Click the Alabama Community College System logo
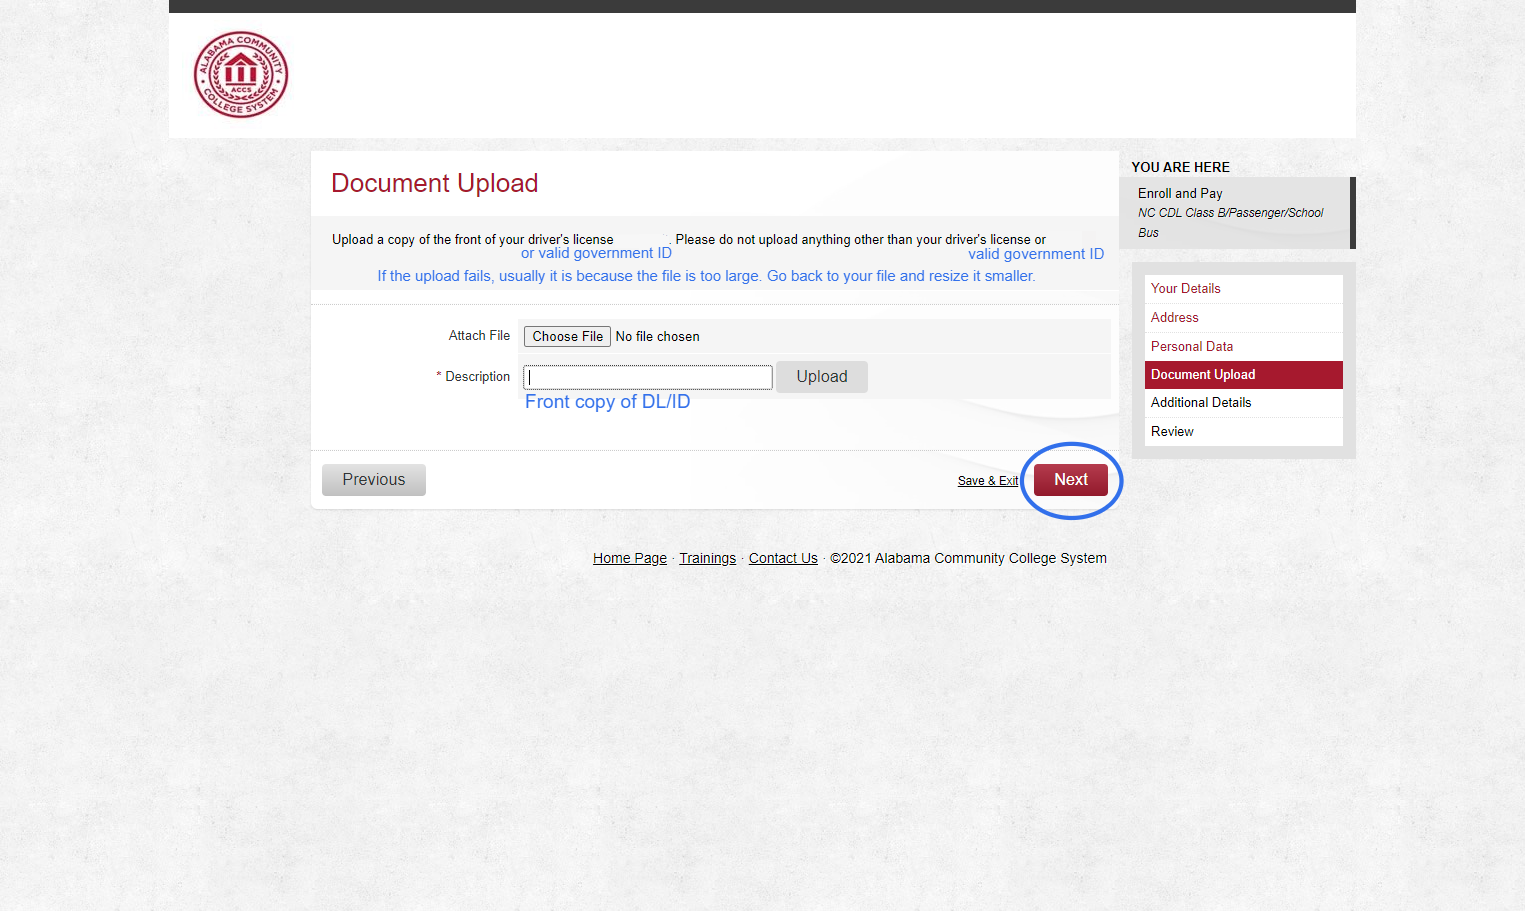 pos(241,74)
